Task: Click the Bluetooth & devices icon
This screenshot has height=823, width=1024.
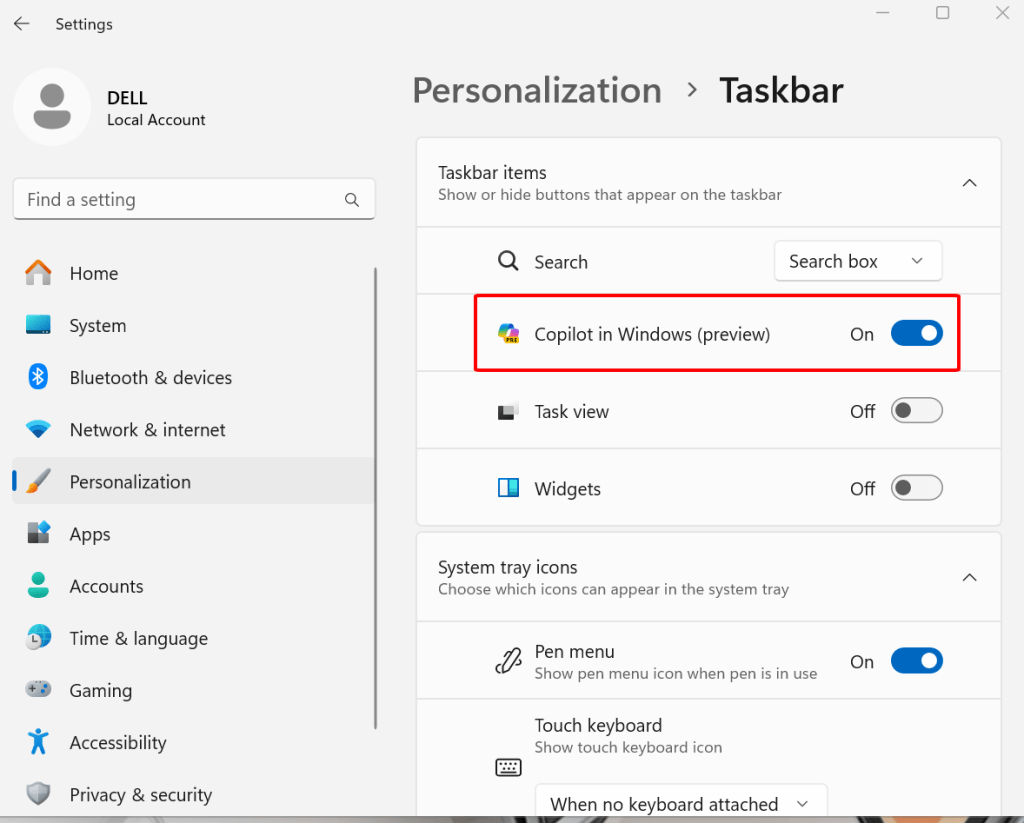Action: click(37, 377)
